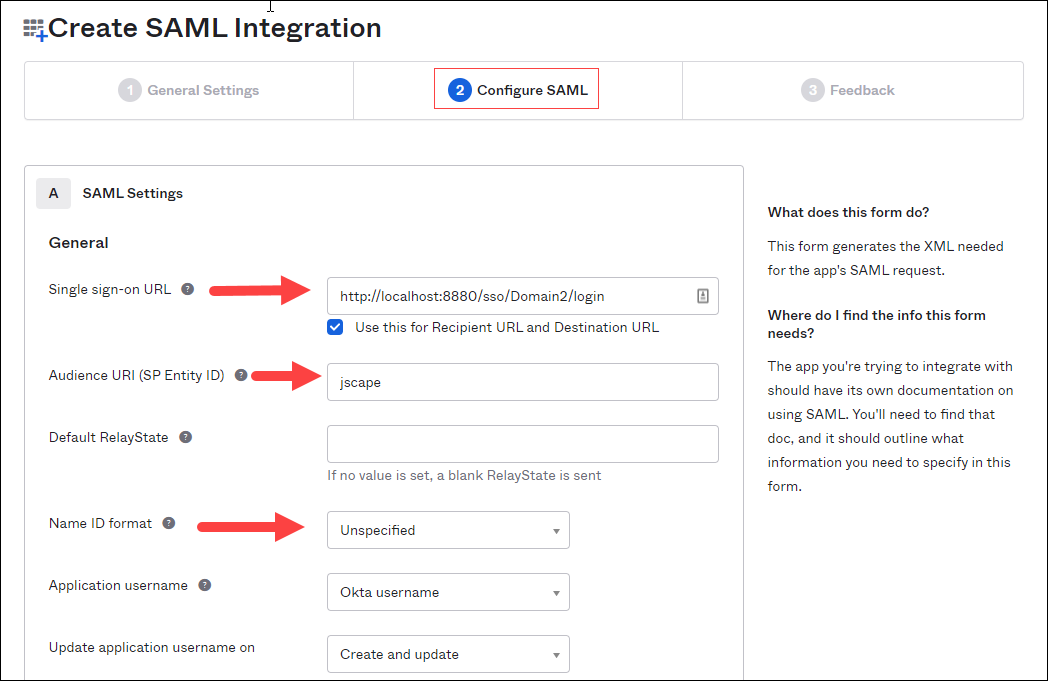Viewport: 1048px width, 681px height.
Task: Click into Single sign-on URL field
Action: (510, 296)
